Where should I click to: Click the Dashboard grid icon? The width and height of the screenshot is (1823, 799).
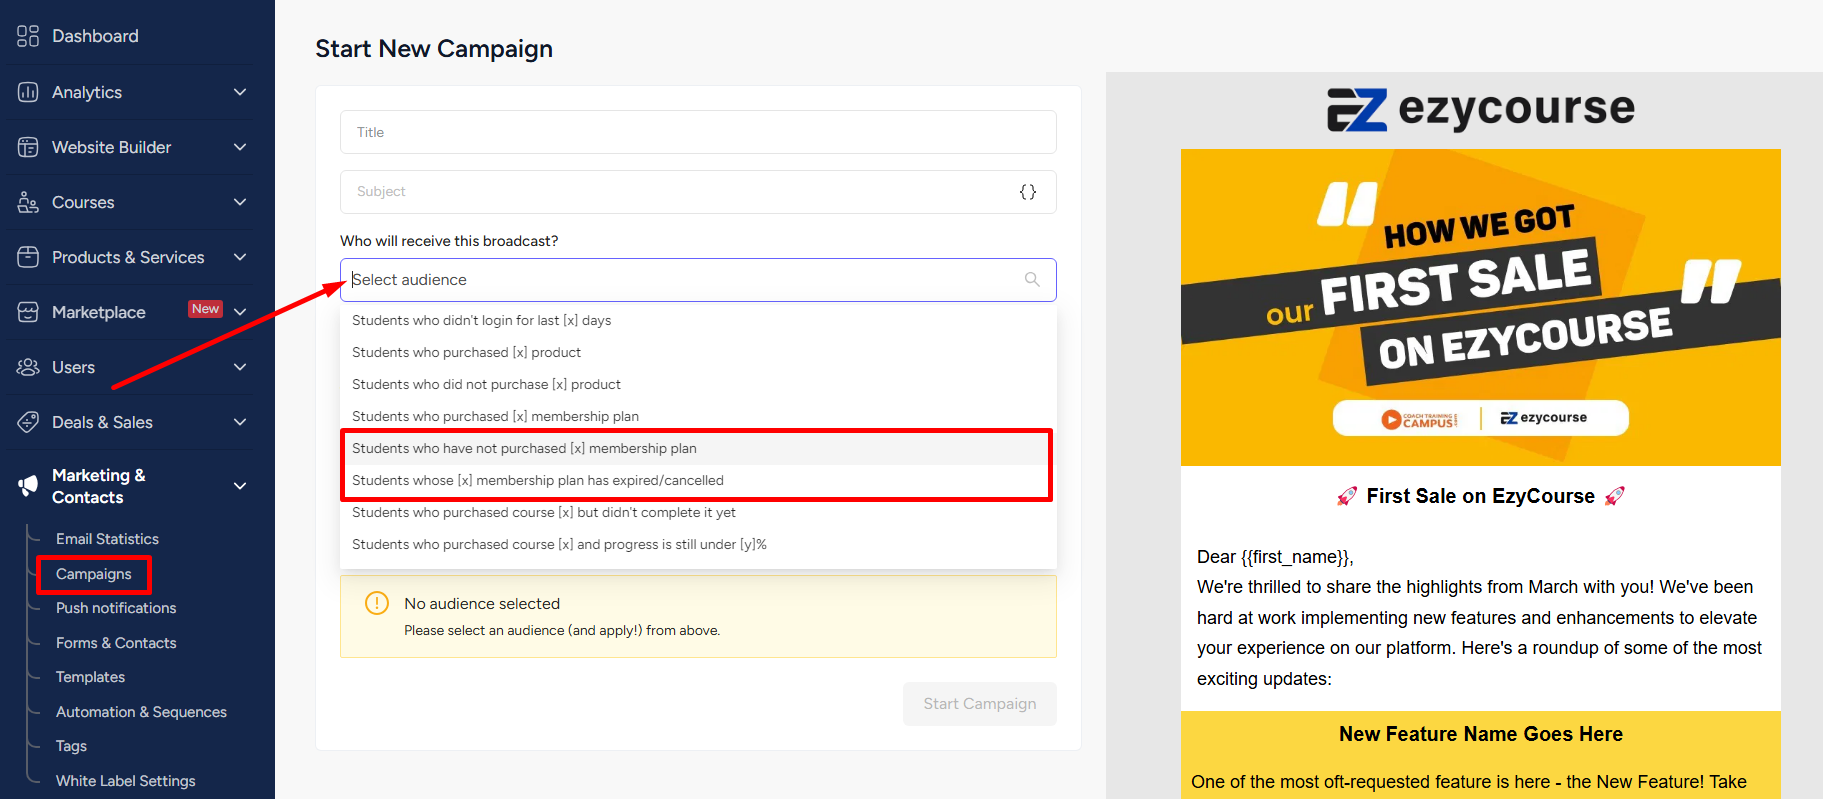point(28,36)
